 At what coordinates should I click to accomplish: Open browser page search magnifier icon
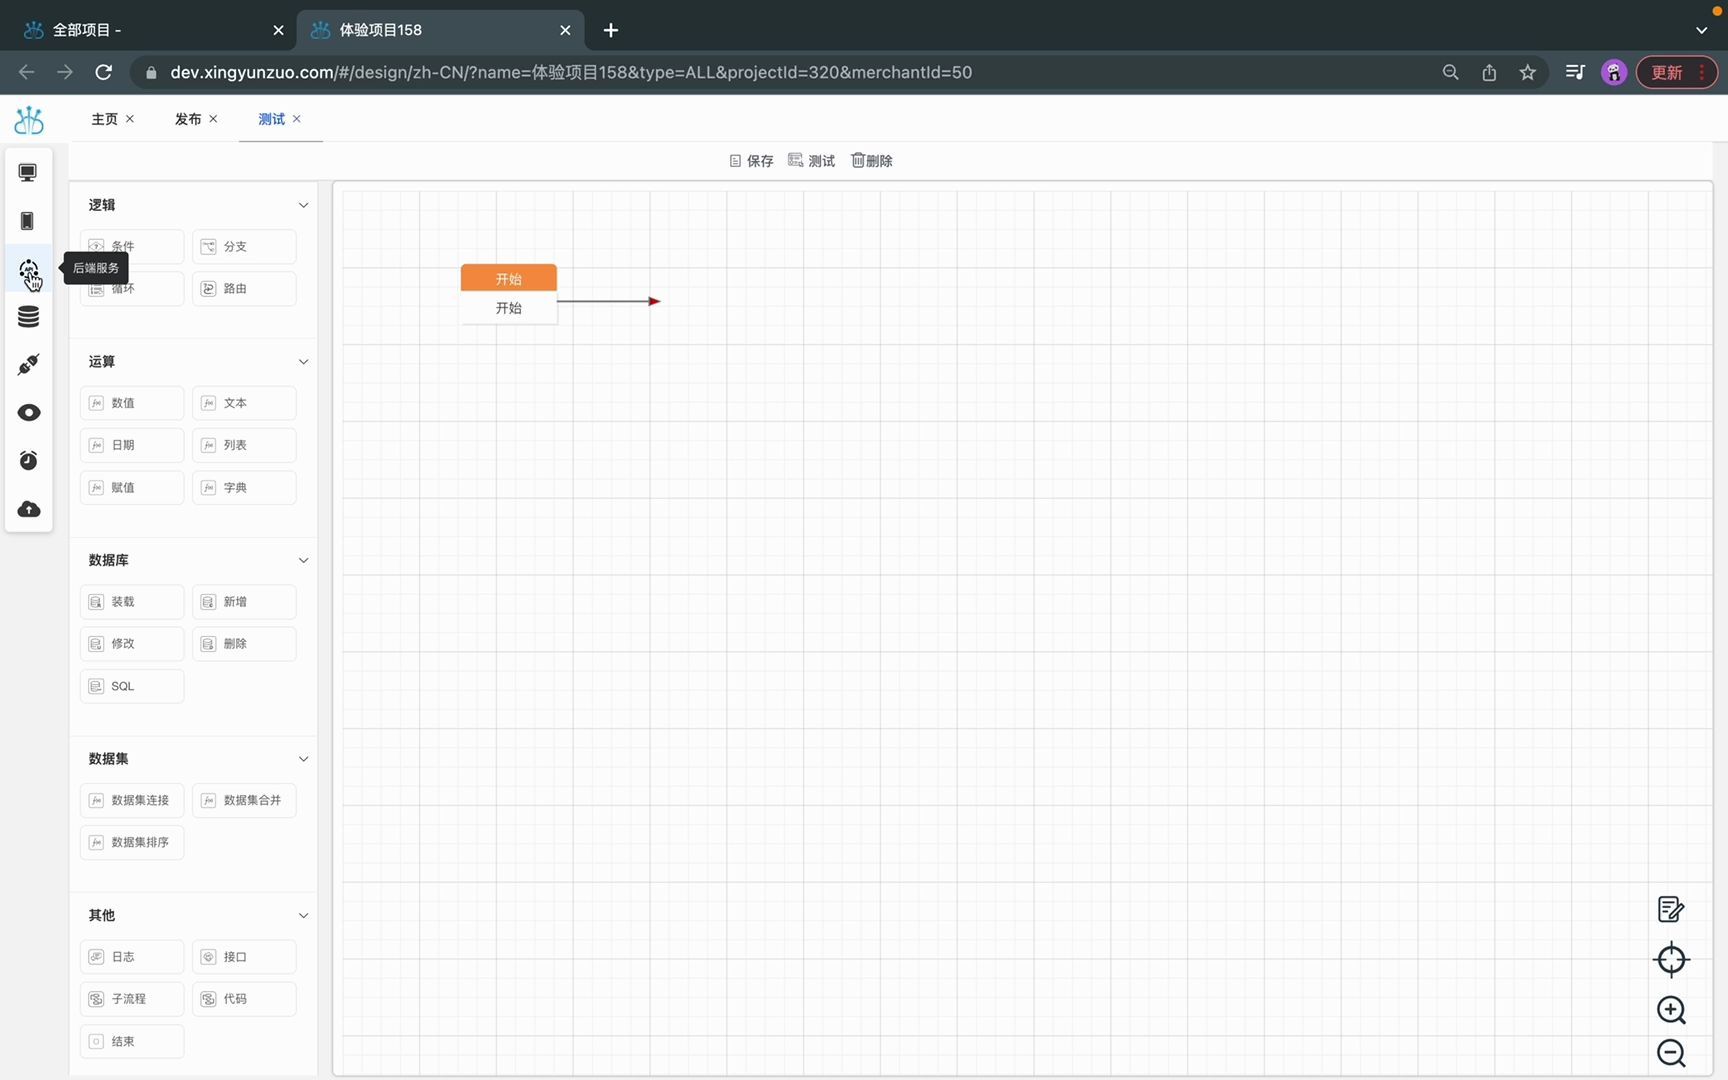pos(1450,72)
